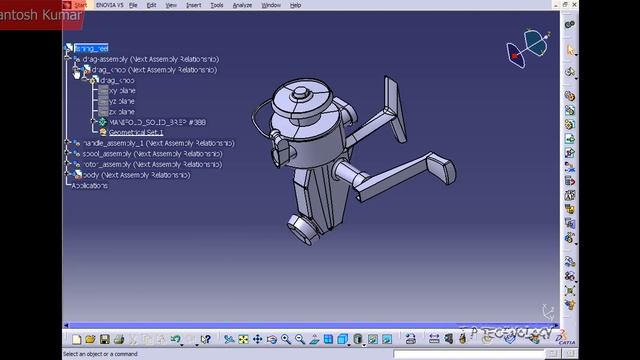
Task: Open the Tools menu
Action: coord(217,5)
